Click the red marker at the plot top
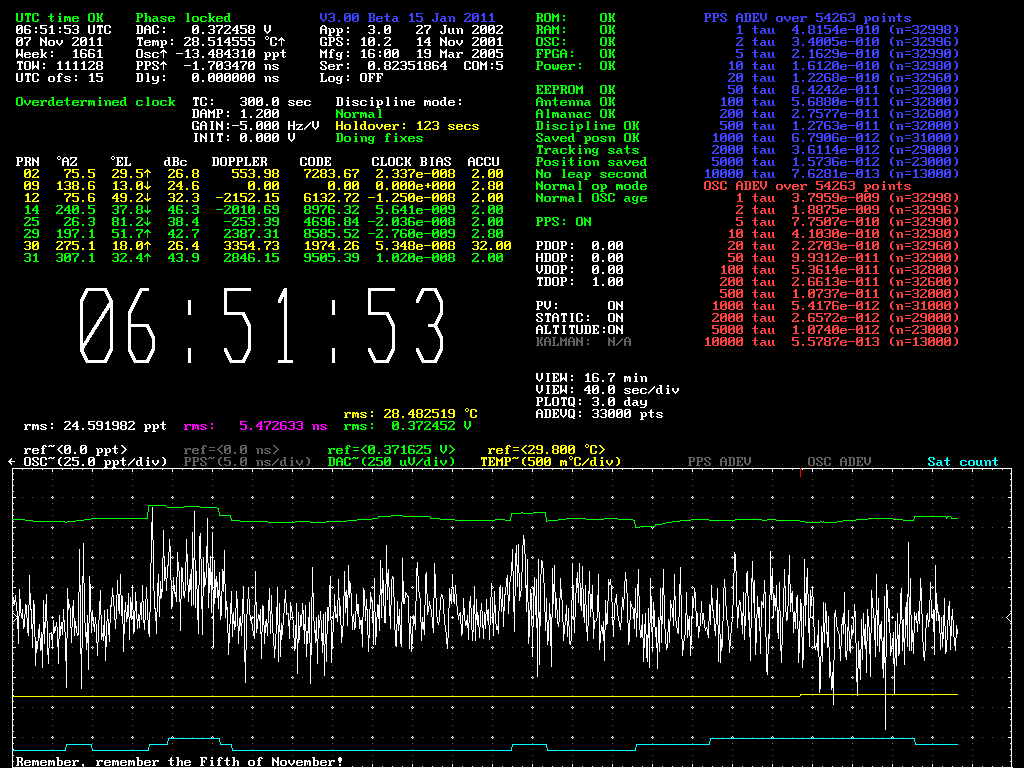The image size is (1024, 768). (x=801, y=472)
